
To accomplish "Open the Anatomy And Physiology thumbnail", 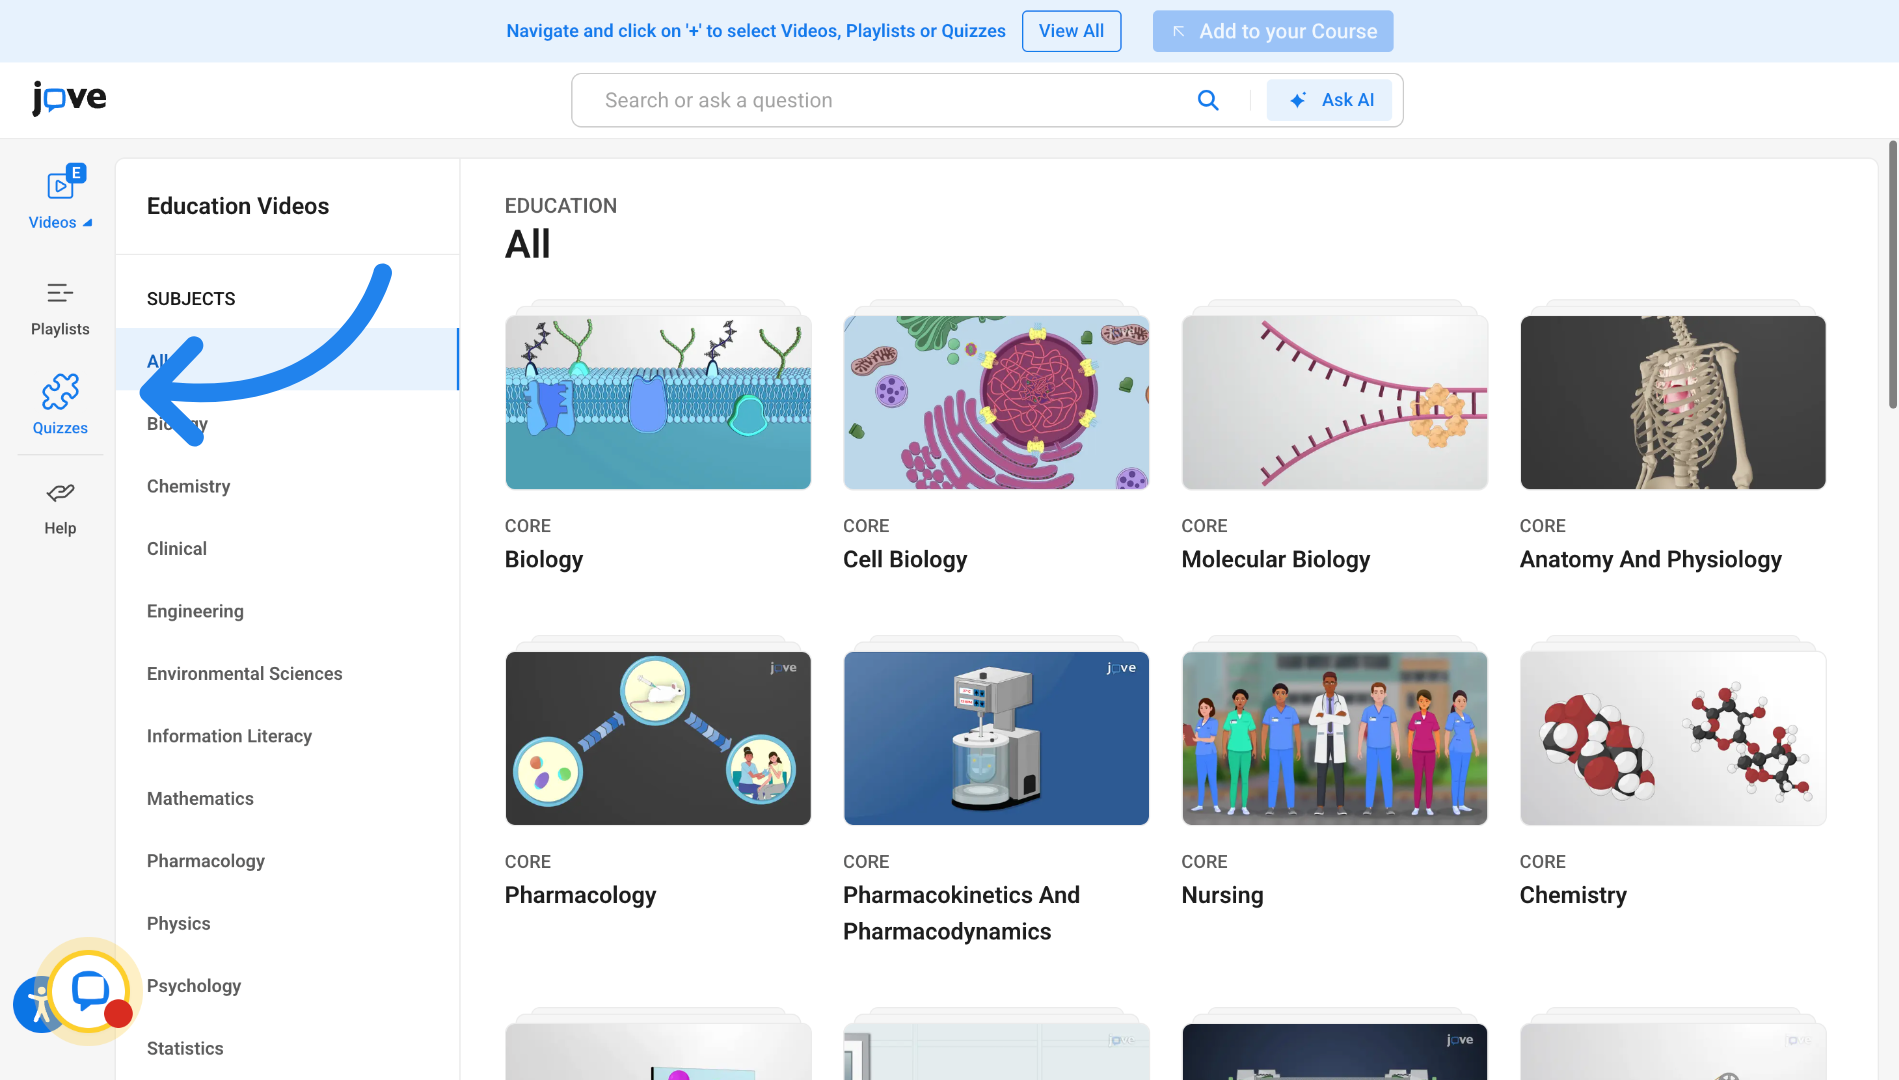I will (1673, 402).
